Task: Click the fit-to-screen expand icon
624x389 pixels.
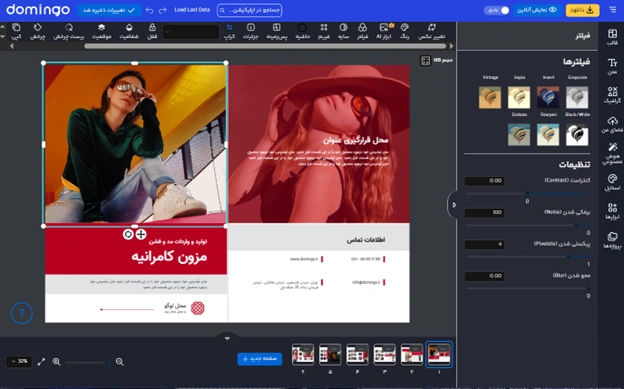Action: [41, 362]
